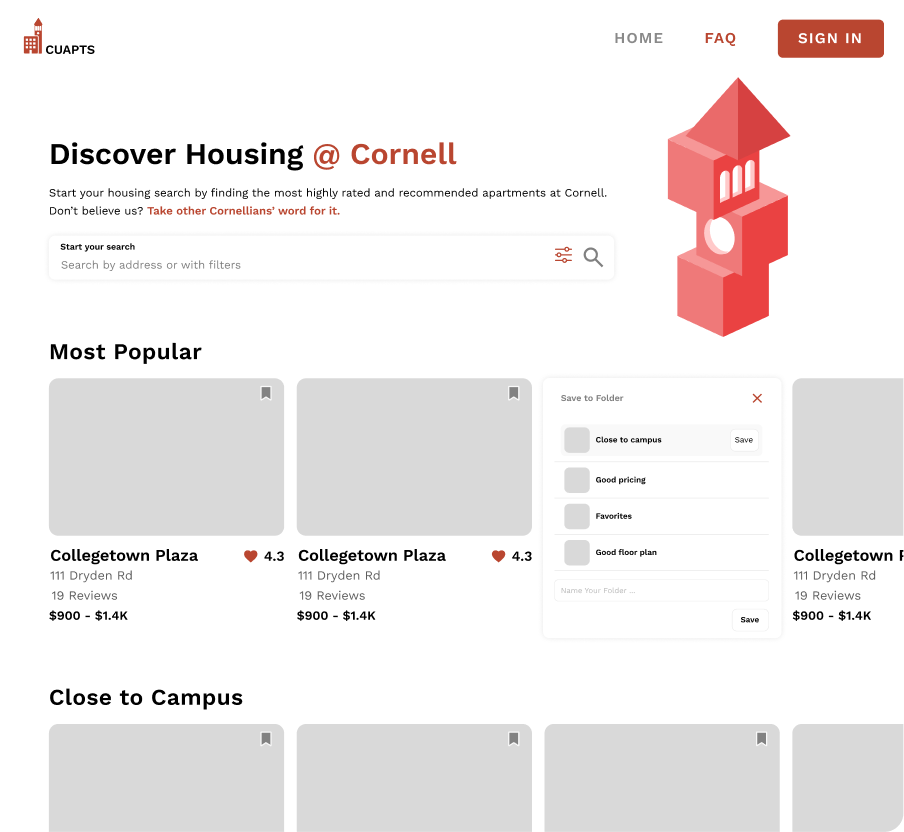This screenshot has height=832, width=904.
Task: Bookmark first Most Popular Collegetown Plaza card
Action: pyautogui.click(x=266, y=393)
